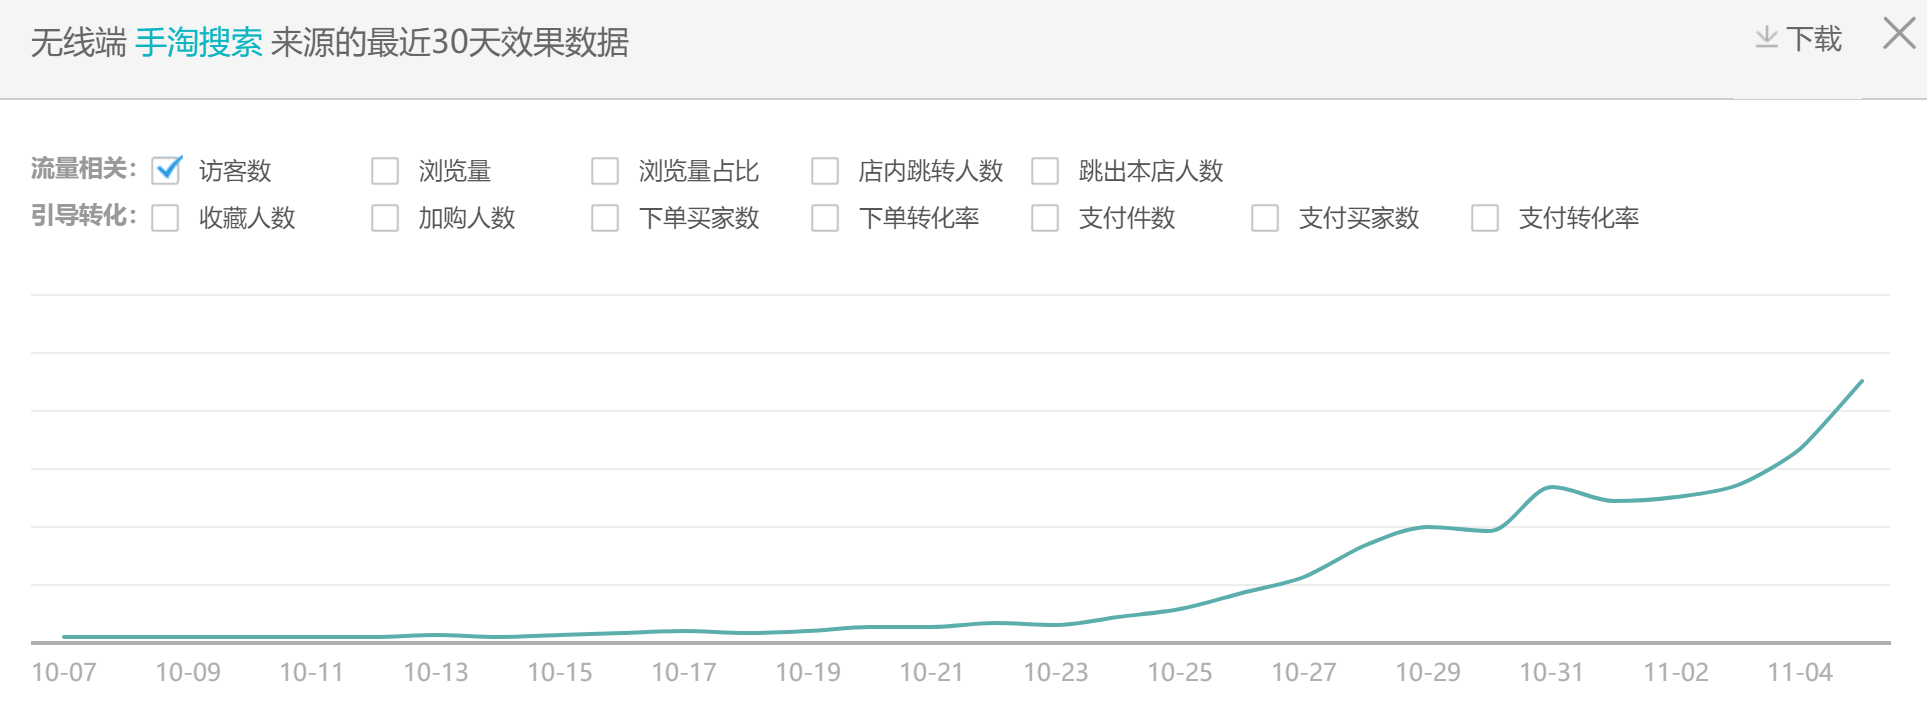Screen dimensions: 1927x723
Task: Tick the 浏览量占比 checkbox
Action: (605, 171)
